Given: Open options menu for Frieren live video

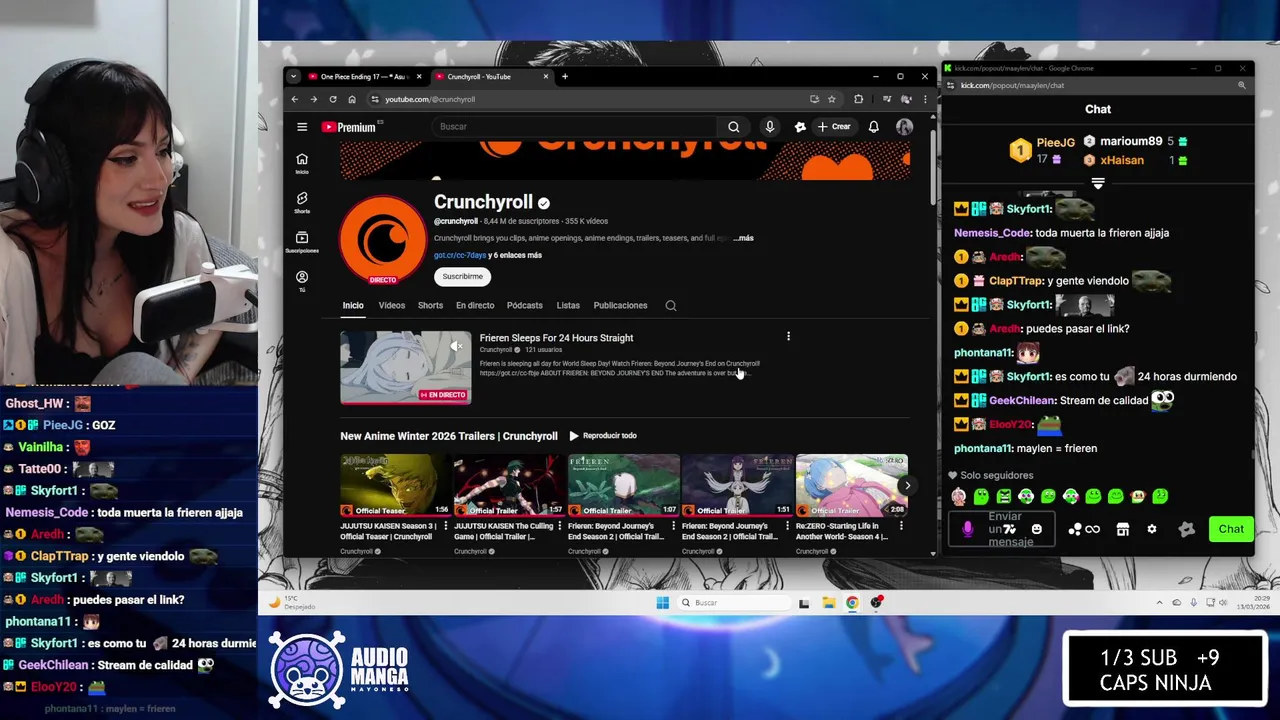Looking at the screenshot, I should click(788, 337).
